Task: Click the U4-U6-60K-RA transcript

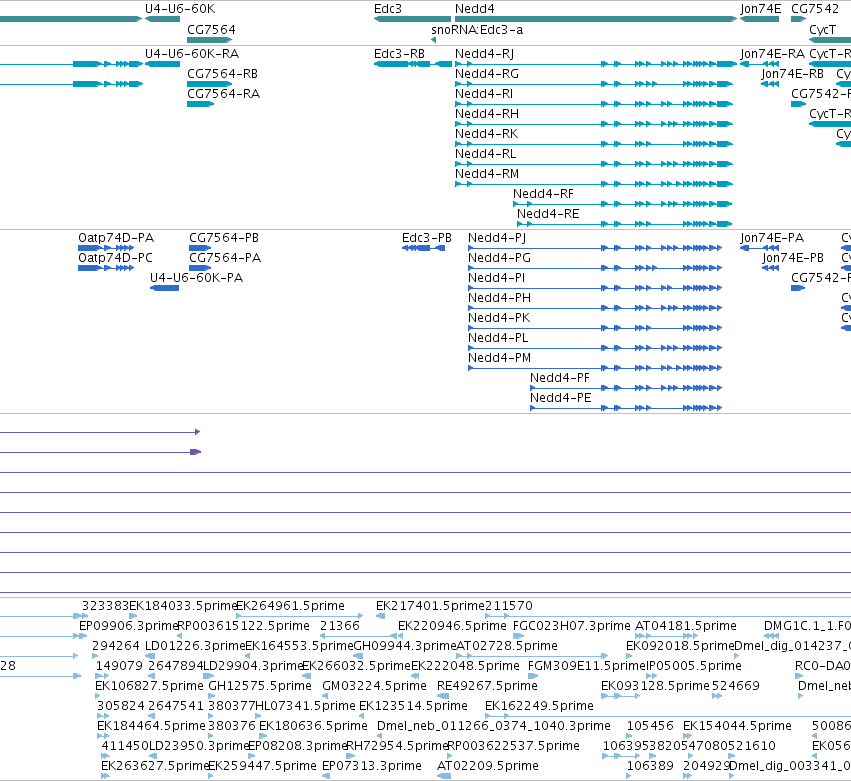Action: [x=162, y=64]
